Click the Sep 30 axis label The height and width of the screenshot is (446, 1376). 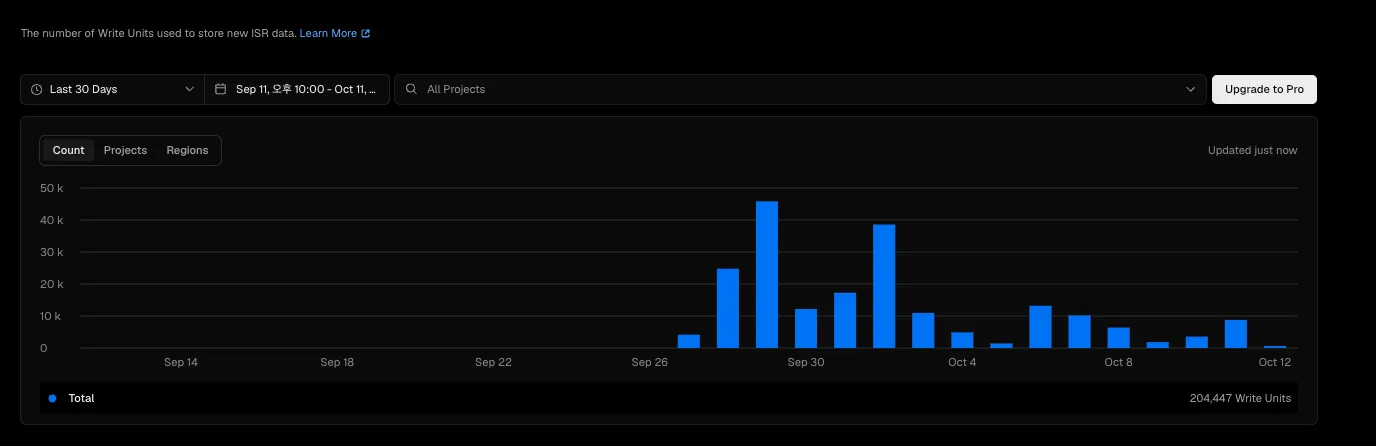click(x=806, y=362)
